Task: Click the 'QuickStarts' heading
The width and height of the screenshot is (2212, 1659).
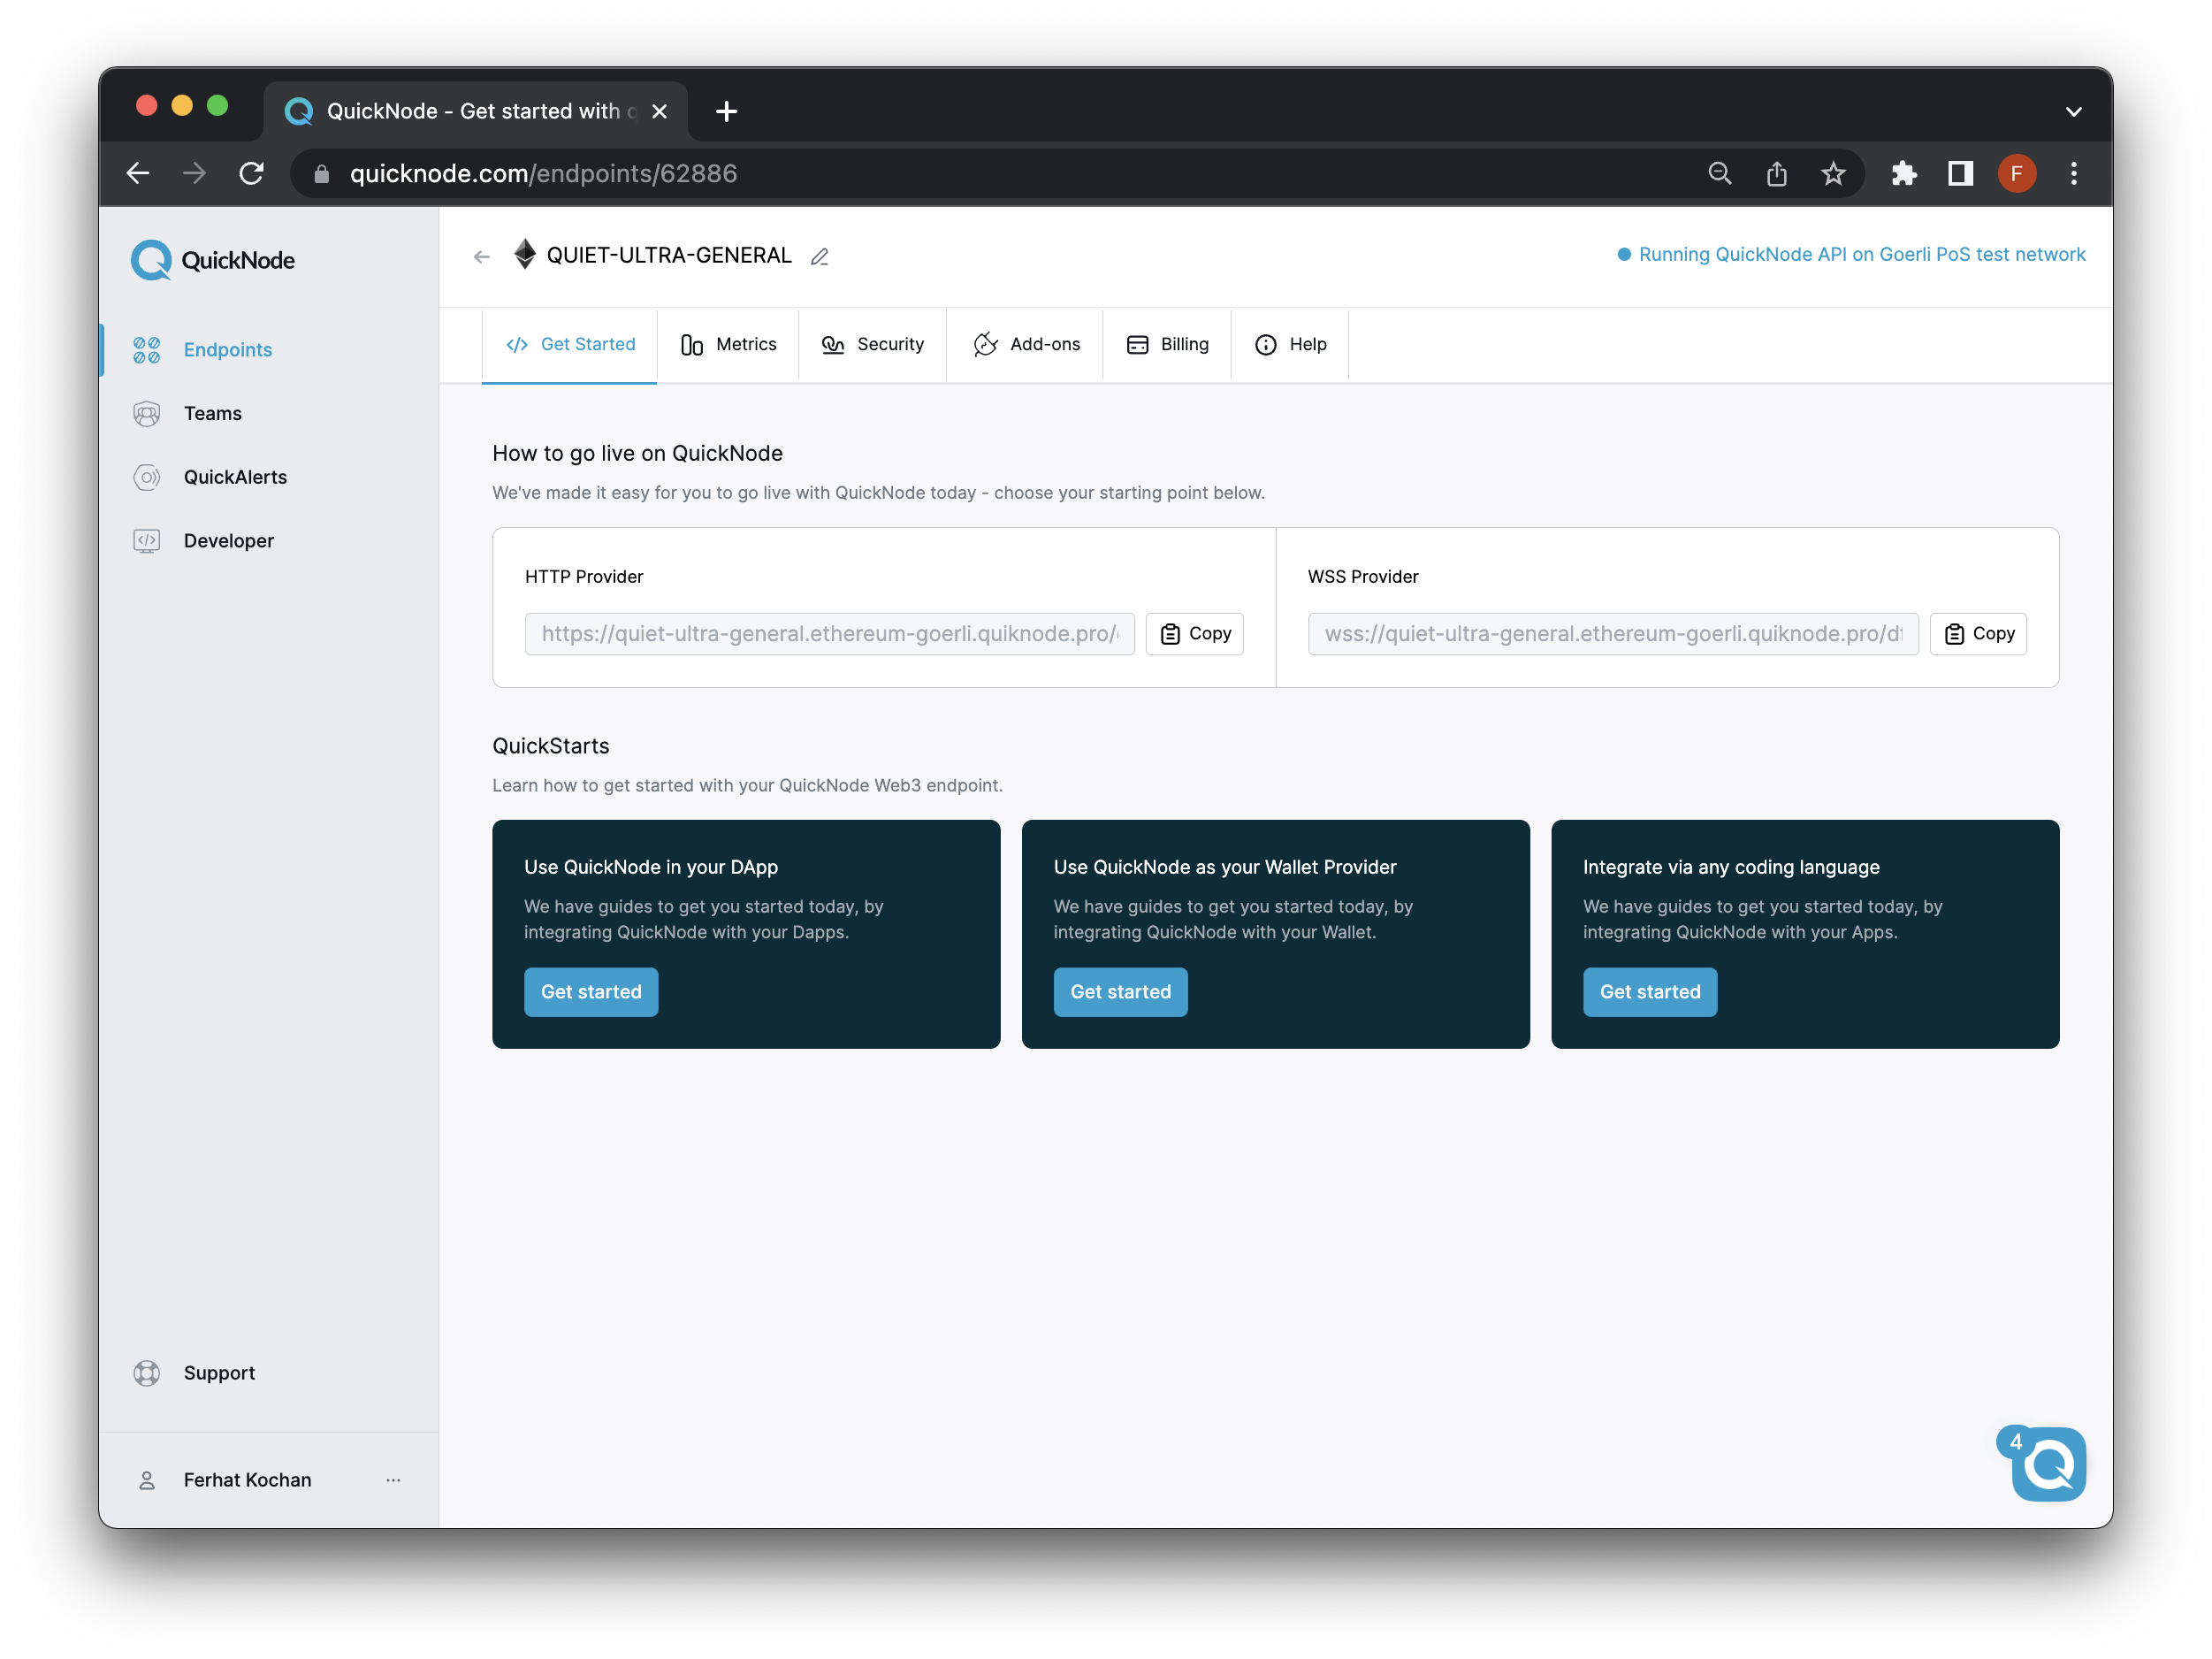Action: 551,746
